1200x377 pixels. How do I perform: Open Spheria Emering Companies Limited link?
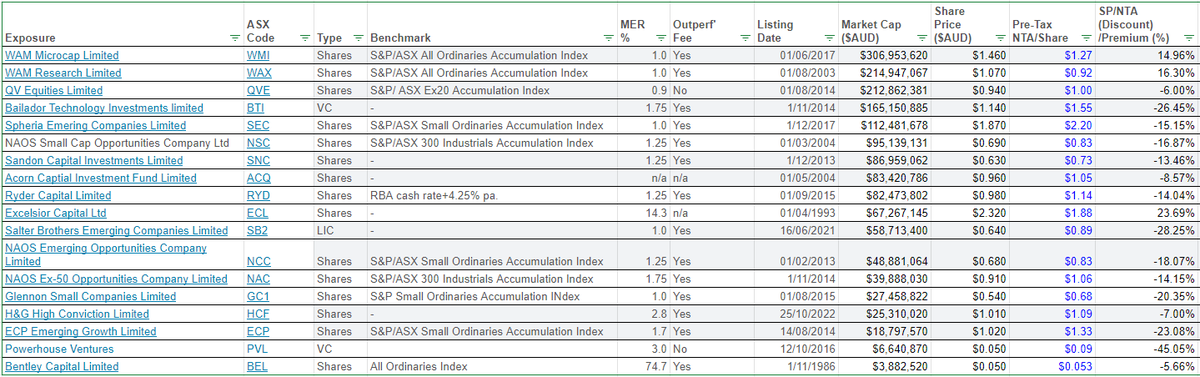(95, 126)
